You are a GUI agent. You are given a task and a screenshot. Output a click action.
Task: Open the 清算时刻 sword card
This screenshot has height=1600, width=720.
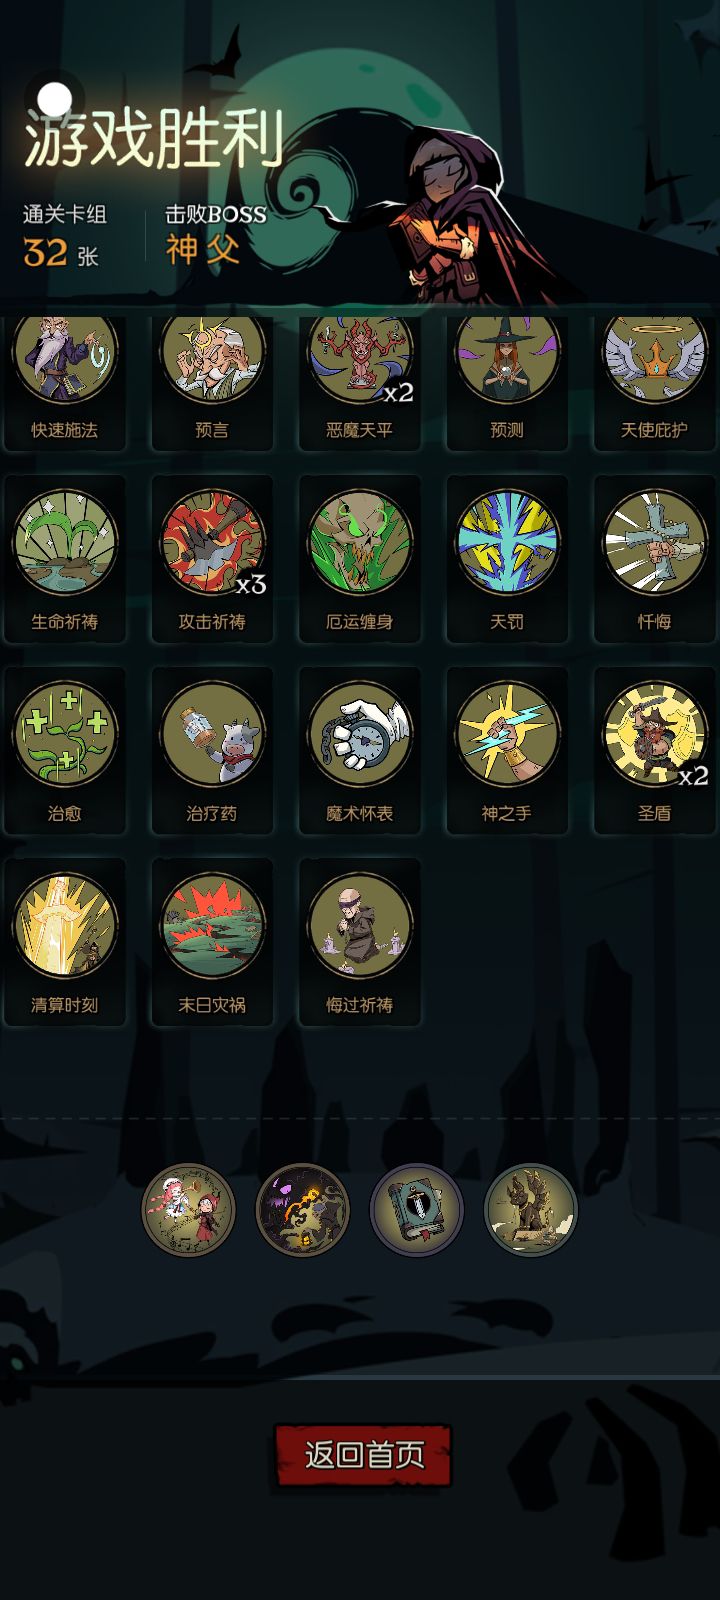coord(65,942)
